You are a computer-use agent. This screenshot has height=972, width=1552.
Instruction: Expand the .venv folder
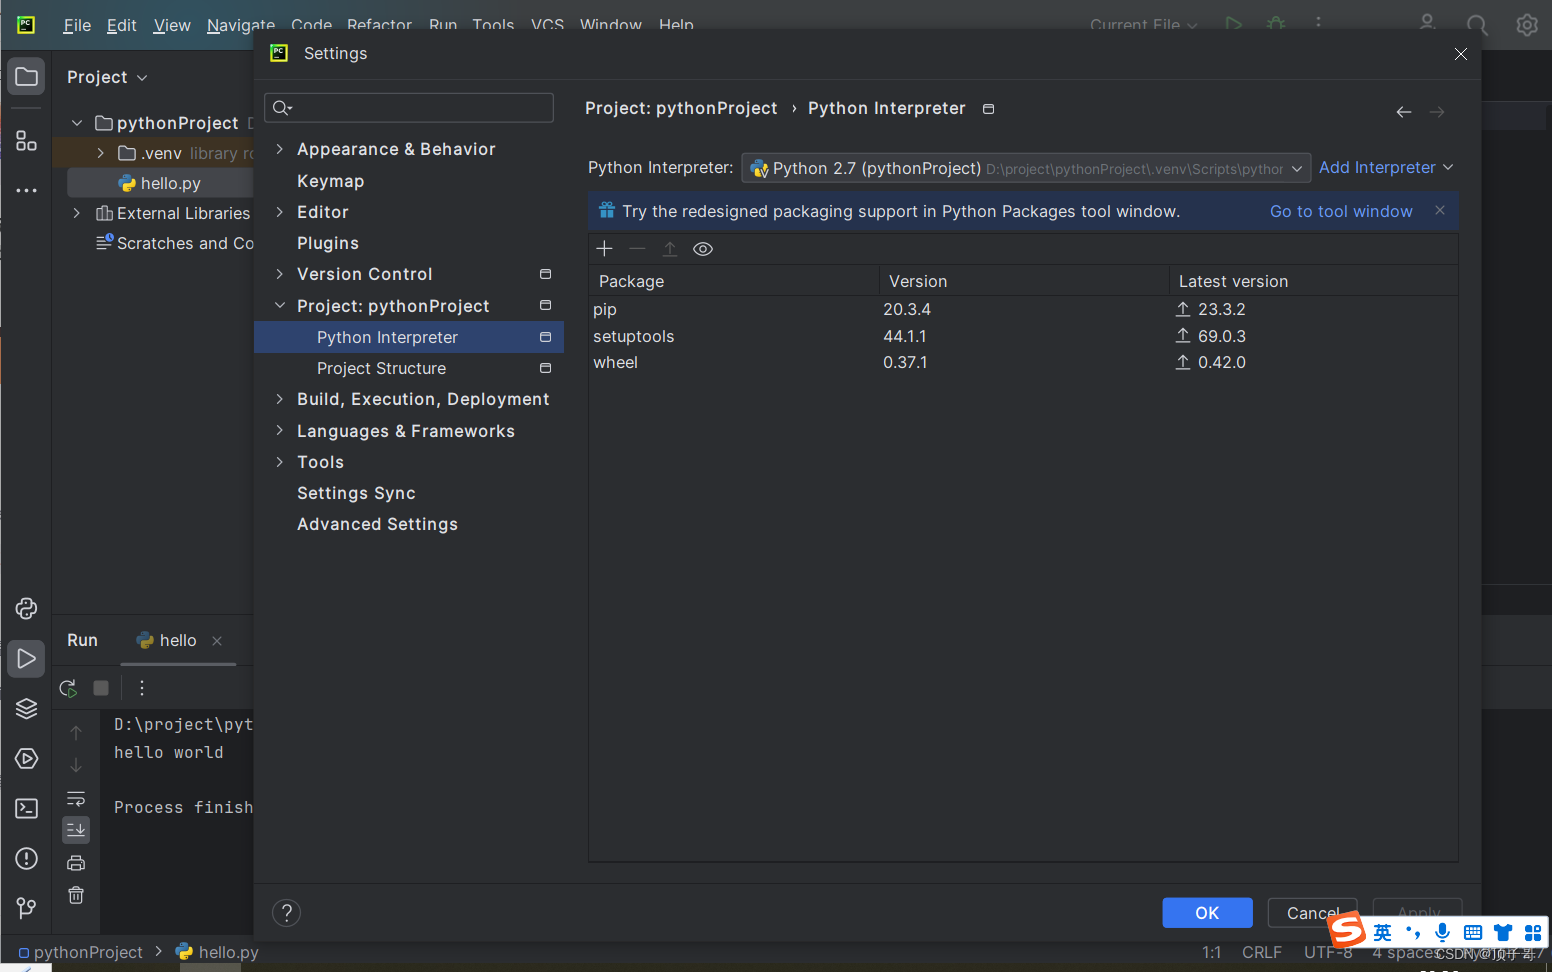pos(101,153)
